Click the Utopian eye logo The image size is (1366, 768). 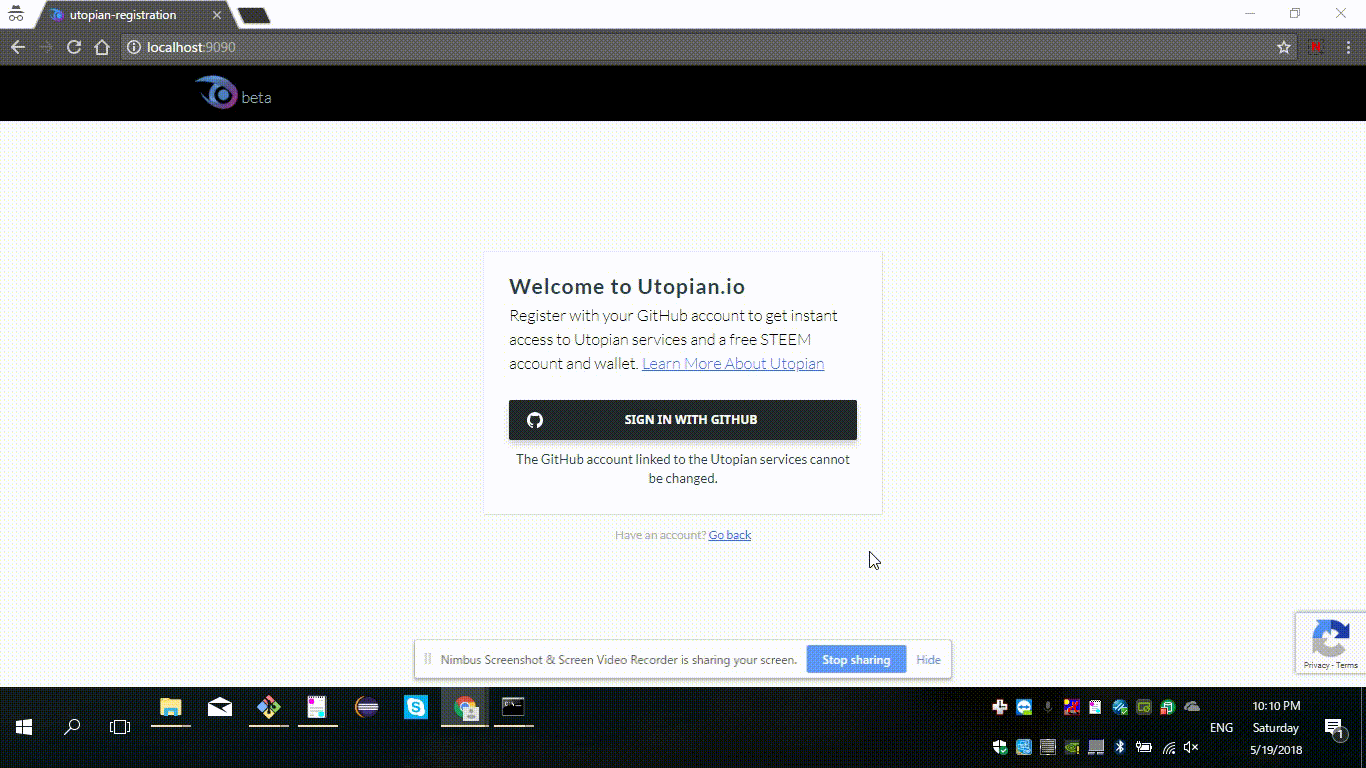(x=215, y=93)
